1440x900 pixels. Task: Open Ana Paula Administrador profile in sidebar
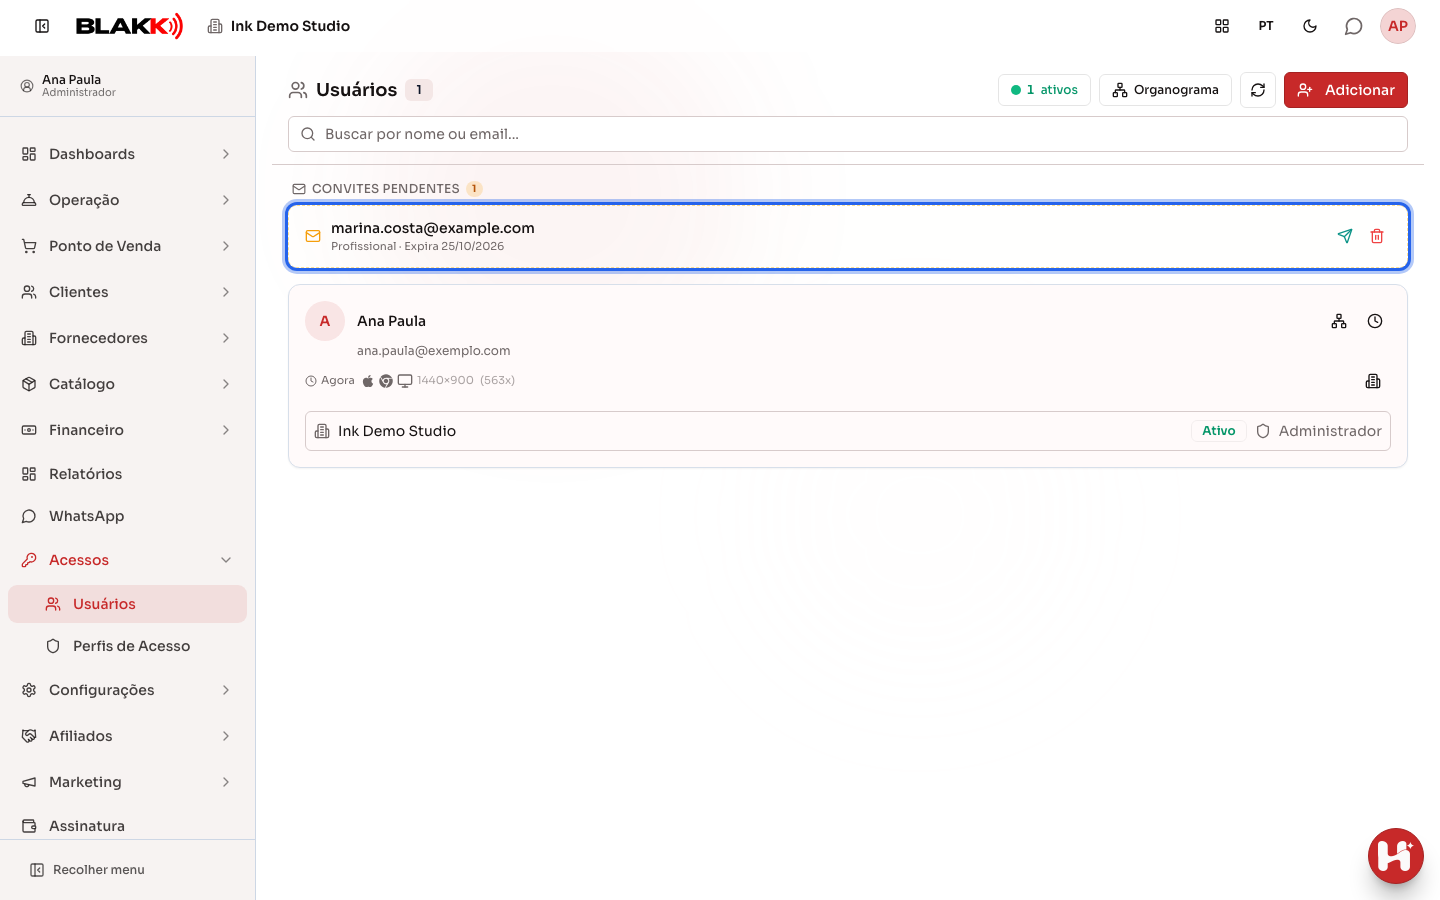click(127, 86)
